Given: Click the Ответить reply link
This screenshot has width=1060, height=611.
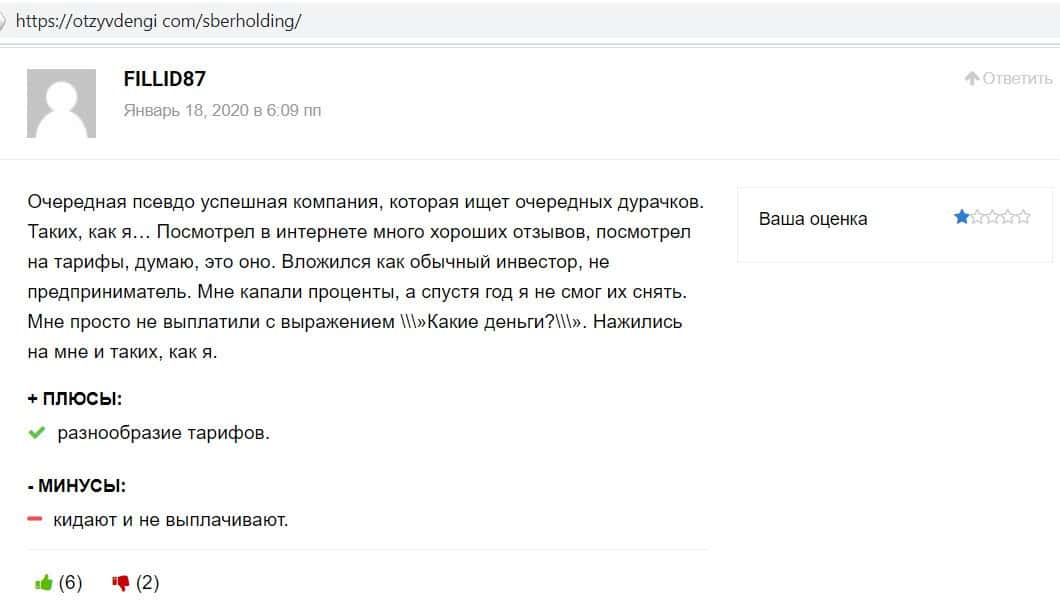Looking at the screenshot, I should (1017, 79).
